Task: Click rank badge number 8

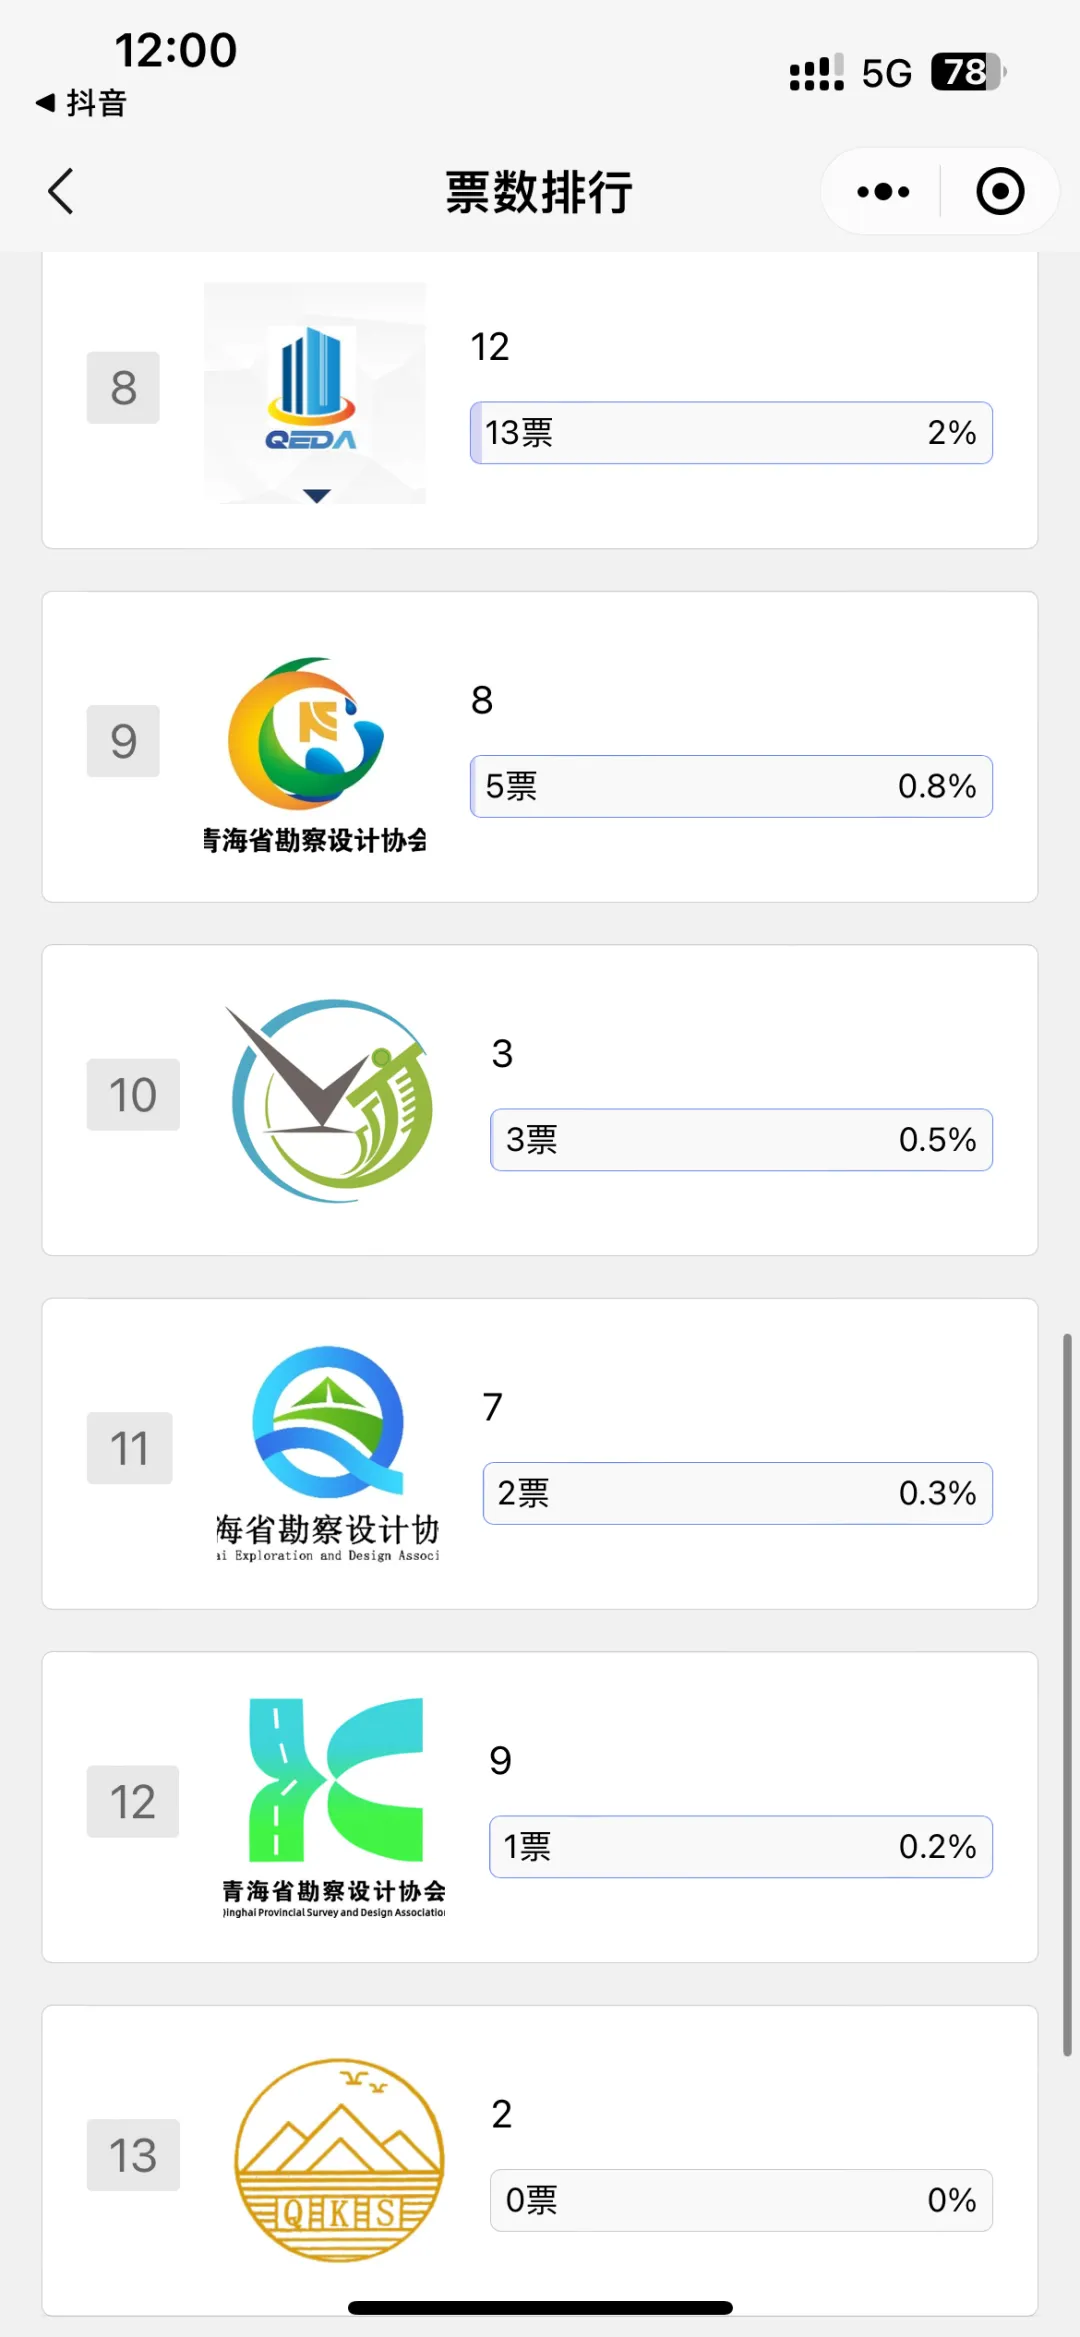Action: (123, 388)
